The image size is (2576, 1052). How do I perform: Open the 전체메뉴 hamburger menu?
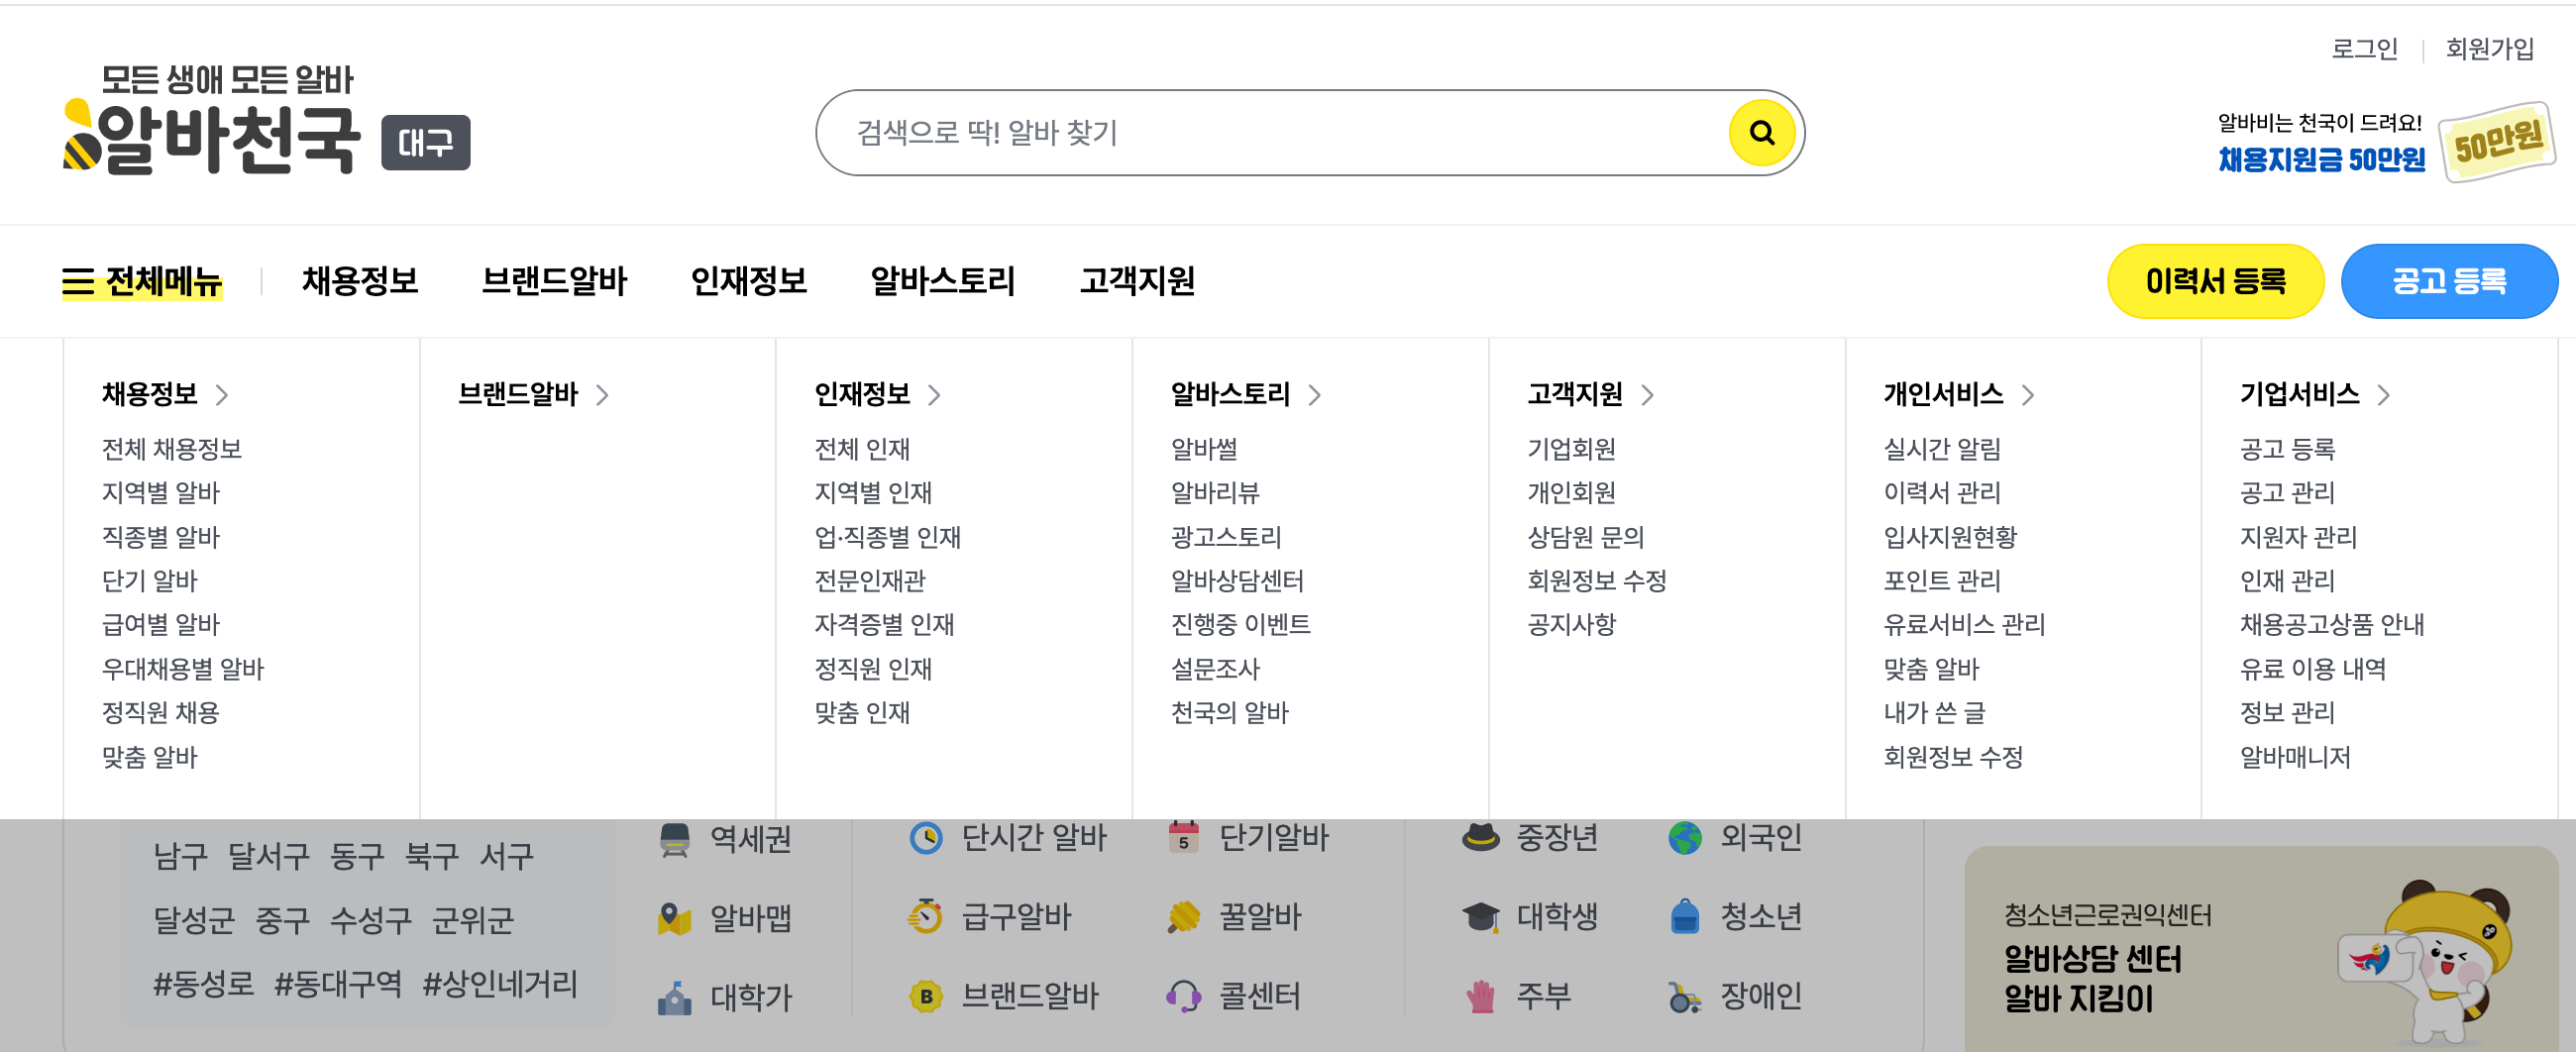(x=144, y=281)
